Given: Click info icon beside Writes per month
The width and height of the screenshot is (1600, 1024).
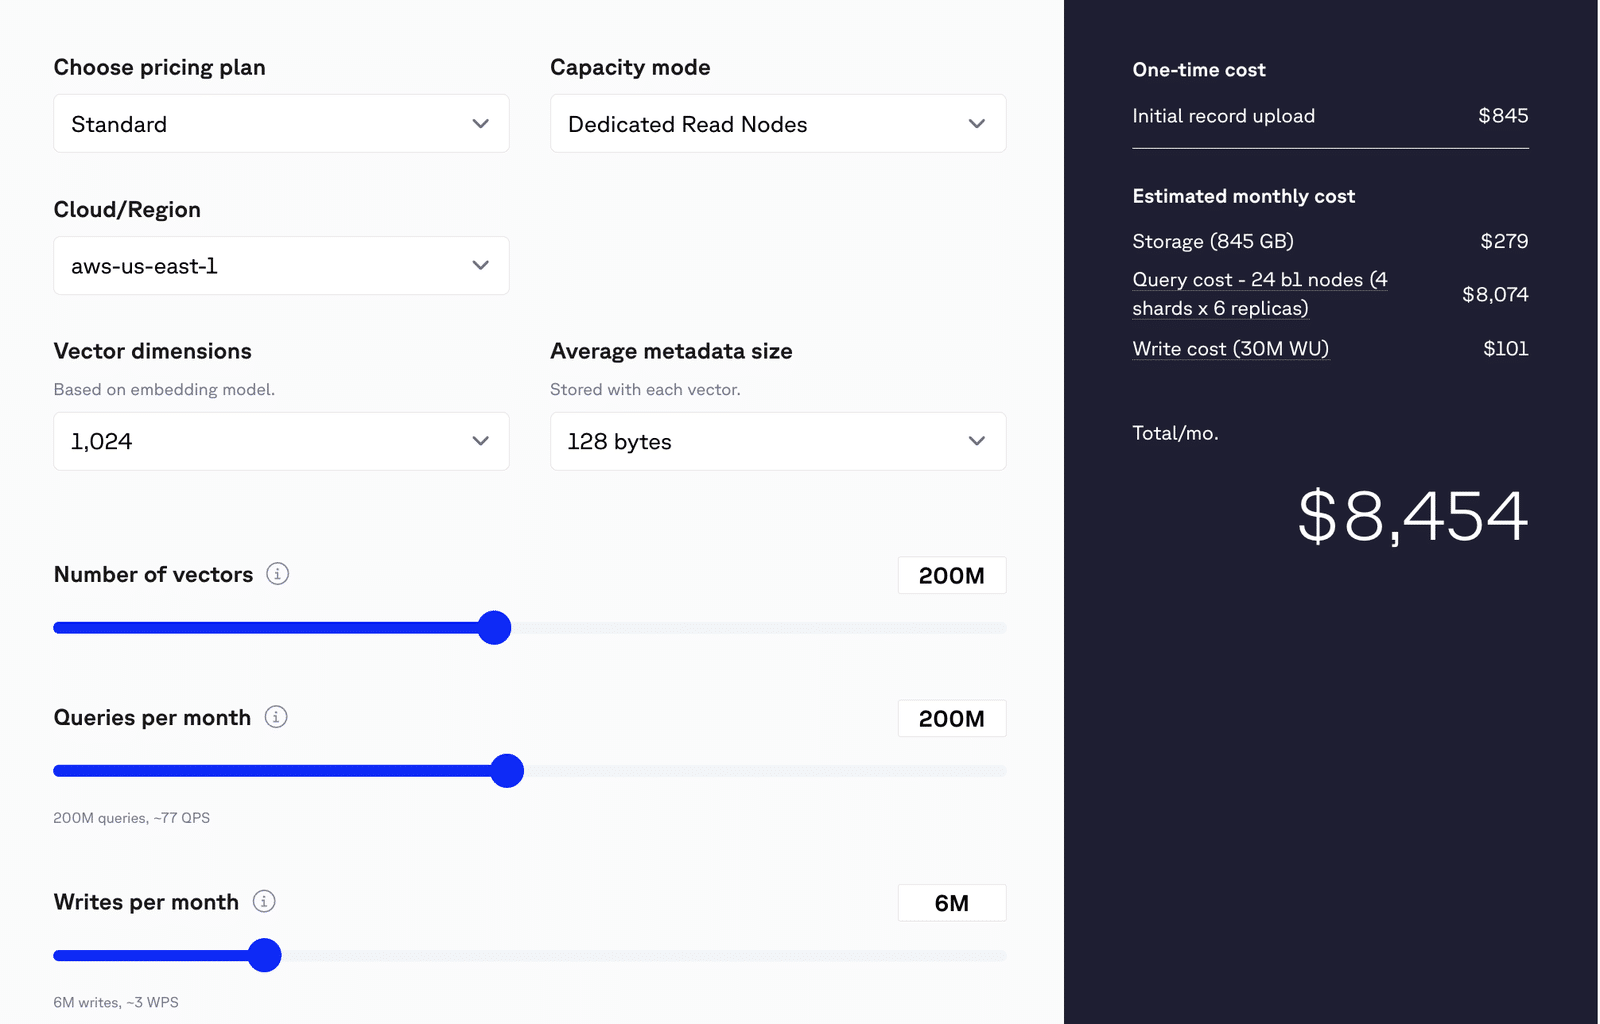Looking at the screenshot, I should click(264, 901).
